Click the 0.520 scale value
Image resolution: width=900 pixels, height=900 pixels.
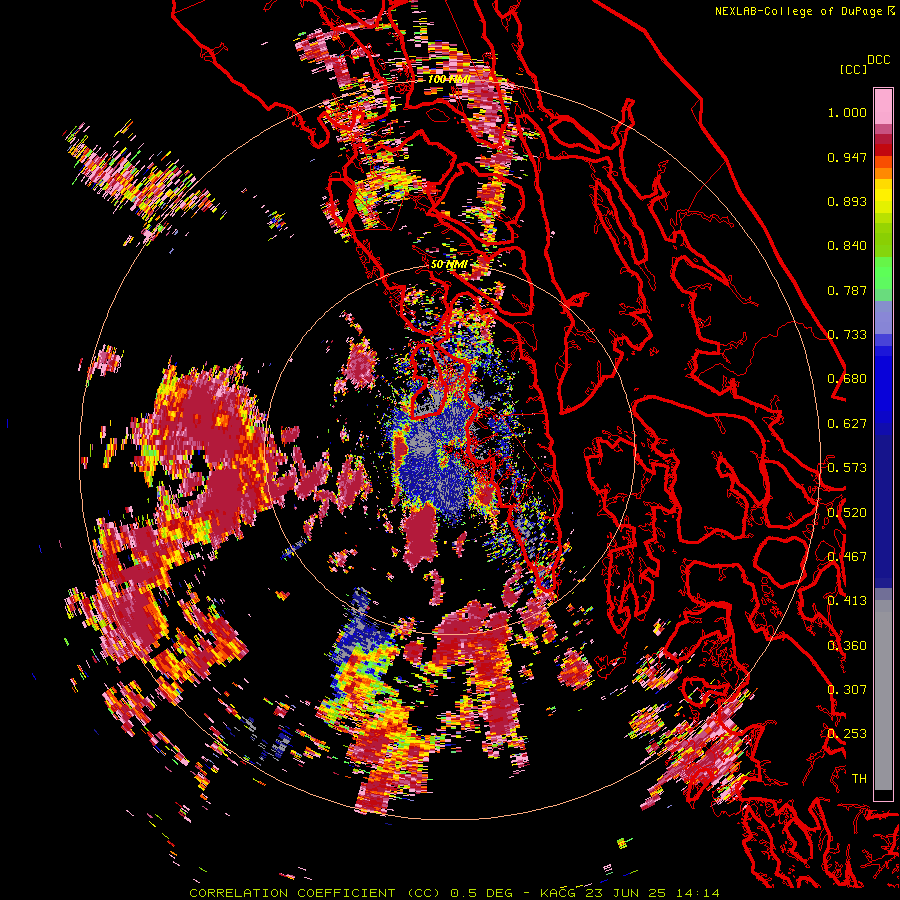click(x=847, y=513)
